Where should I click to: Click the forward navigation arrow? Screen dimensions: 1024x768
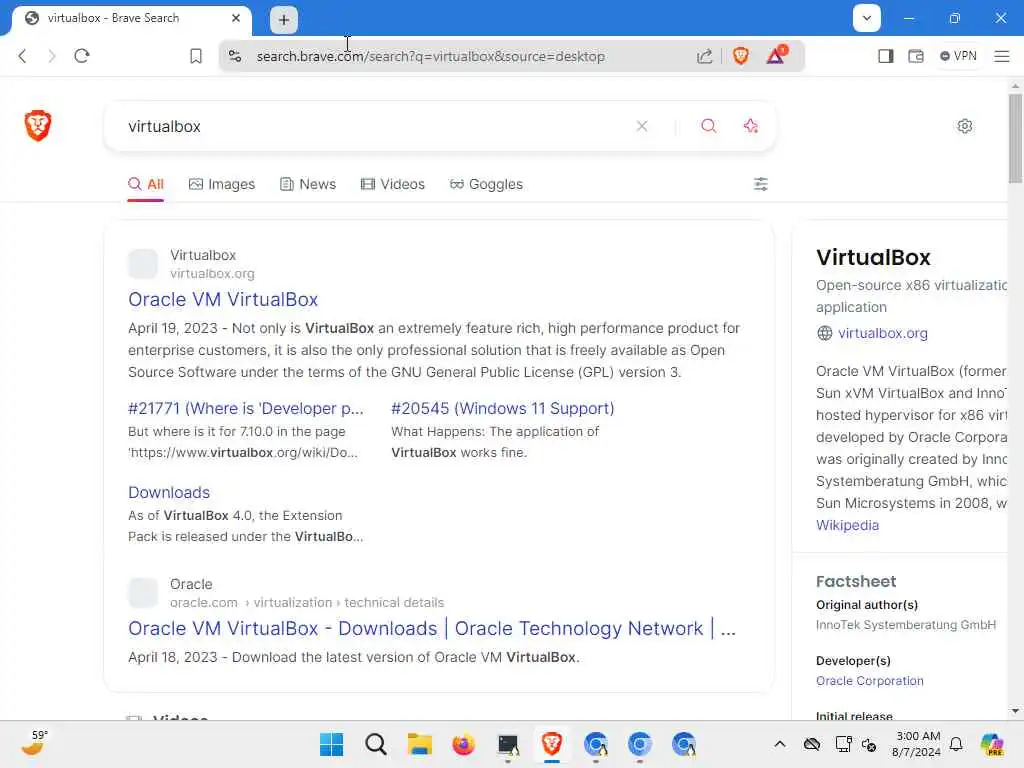pos(52,56)
